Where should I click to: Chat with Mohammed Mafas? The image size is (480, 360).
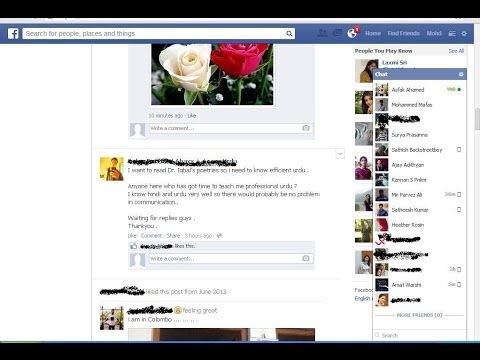click(x=419, y=105)
